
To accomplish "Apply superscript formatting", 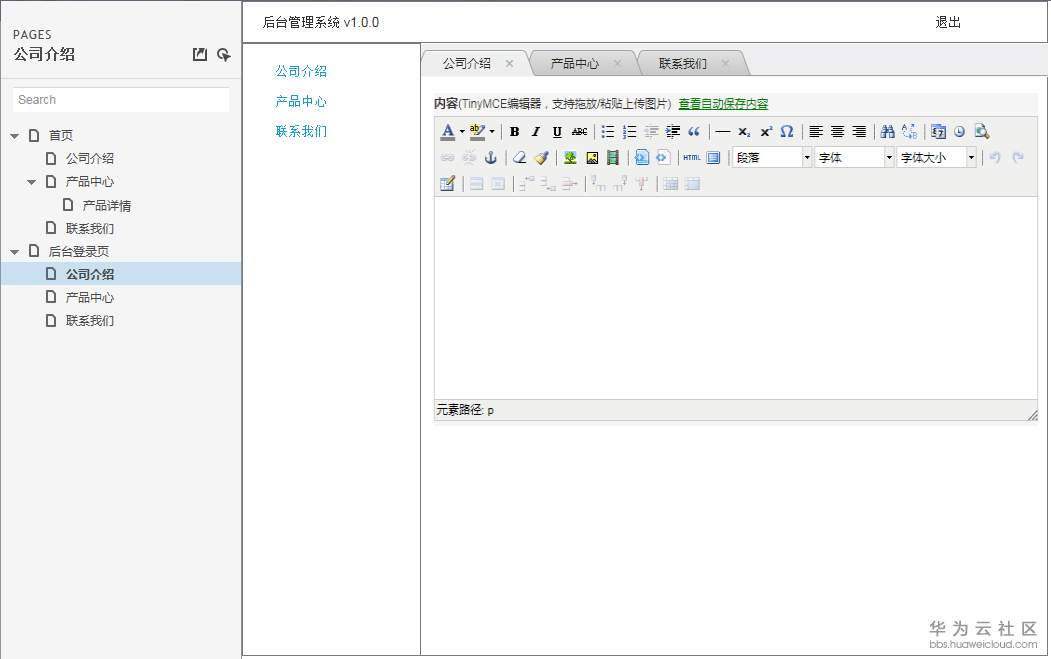I will click(x=765, y=132).
